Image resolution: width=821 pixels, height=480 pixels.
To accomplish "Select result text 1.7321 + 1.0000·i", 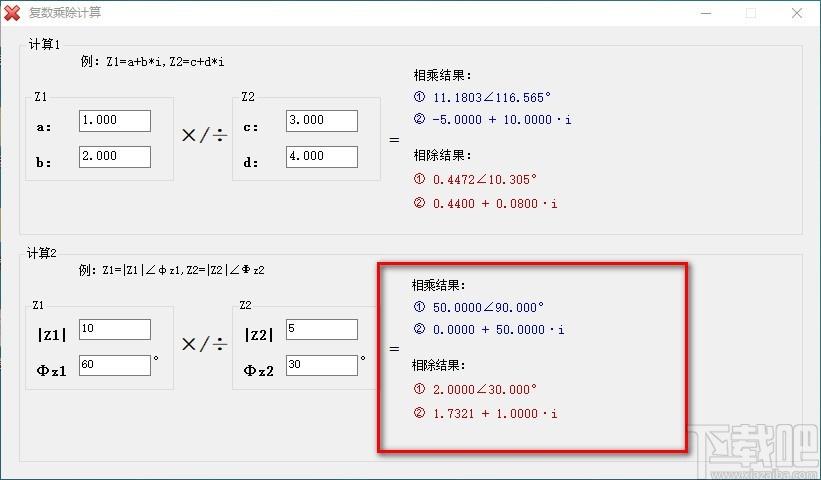I will (495, 414).
